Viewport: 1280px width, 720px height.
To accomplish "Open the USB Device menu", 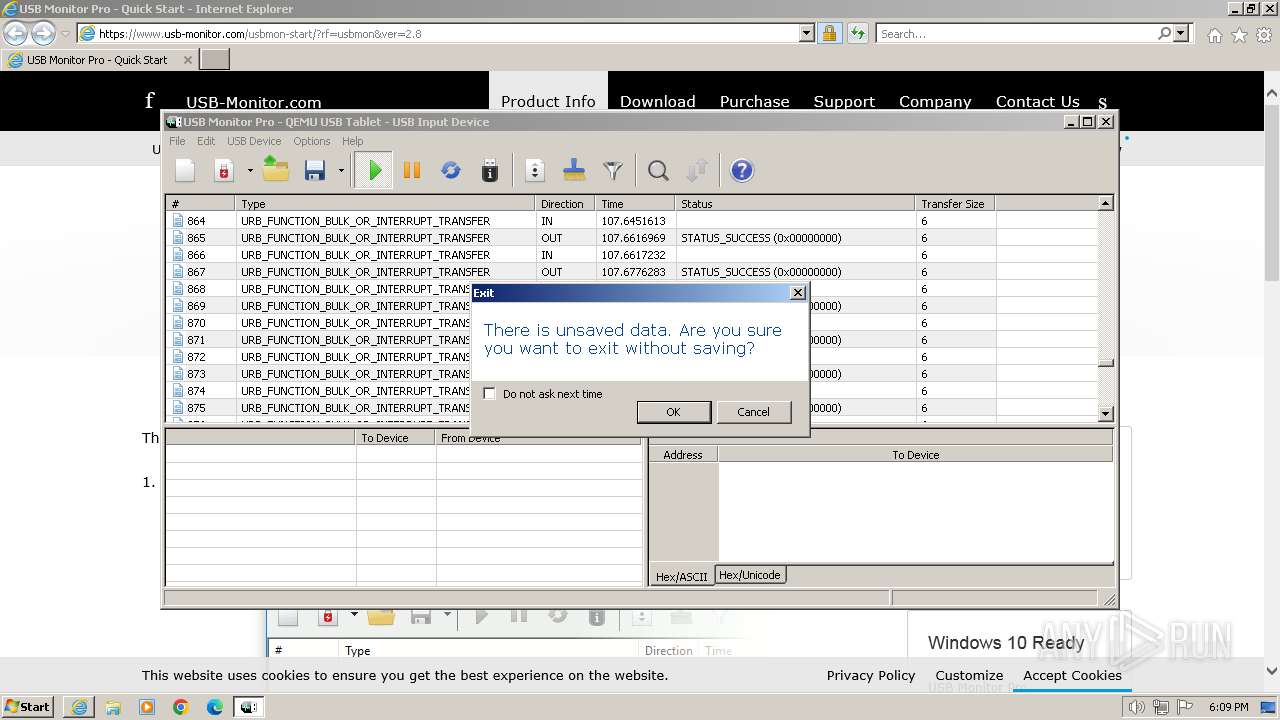I will click(x=254, y=141).
